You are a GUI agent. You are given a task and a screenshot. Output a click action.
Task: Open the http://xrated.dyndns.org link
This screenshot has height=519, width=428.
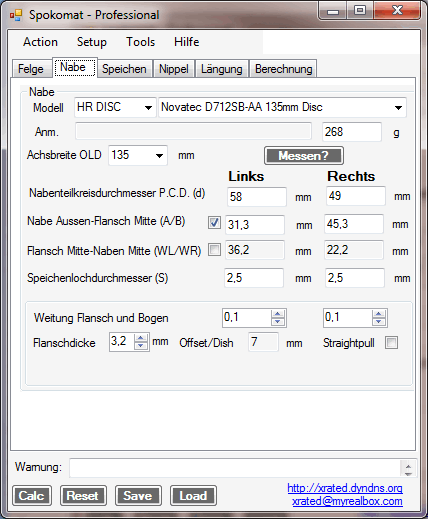pos(345,488)
